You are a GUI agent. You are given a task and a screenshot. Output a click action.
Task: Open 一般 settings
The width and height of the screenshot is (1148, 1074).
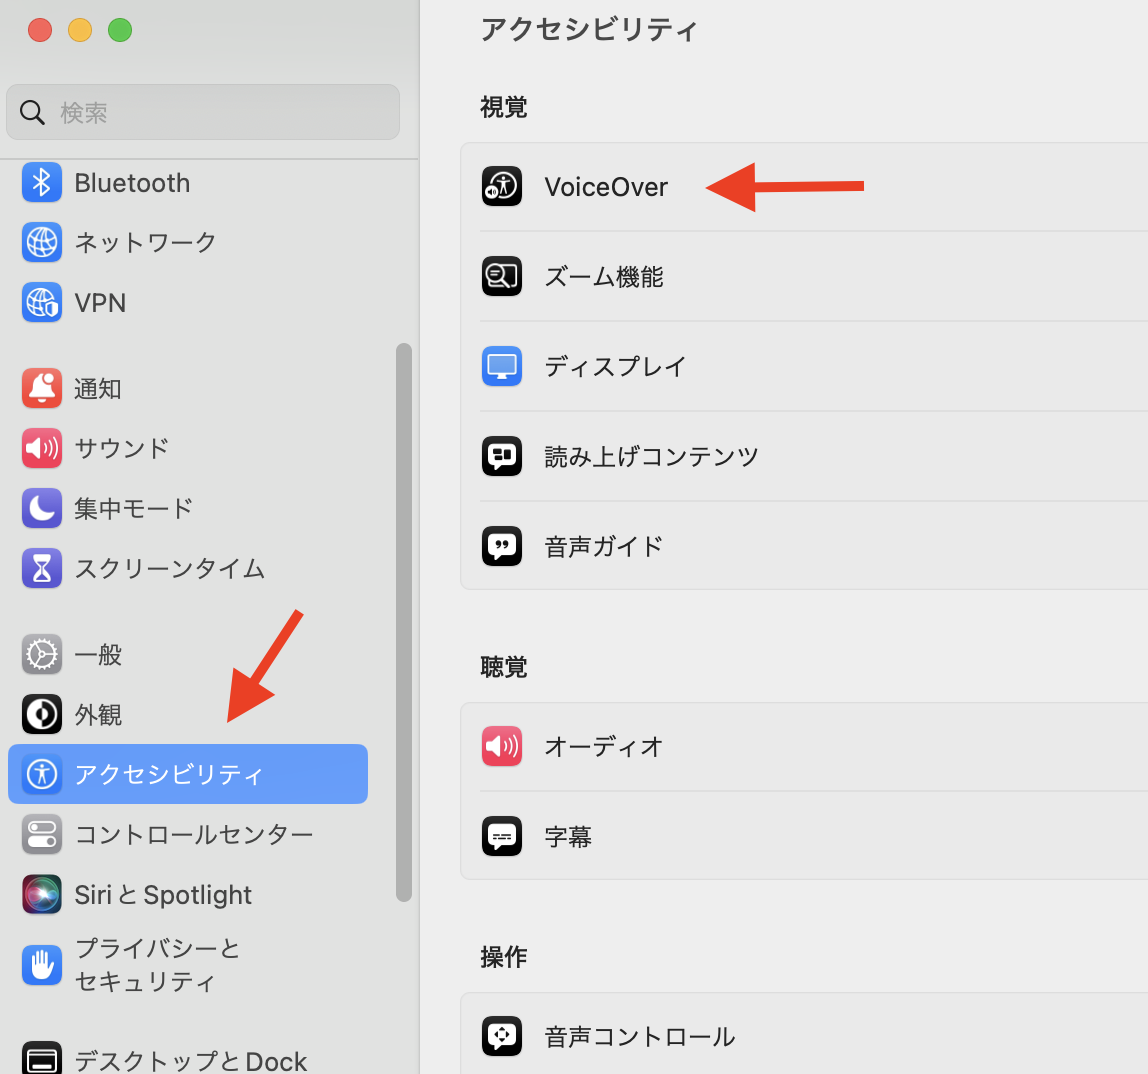click(x=97, y=655)
